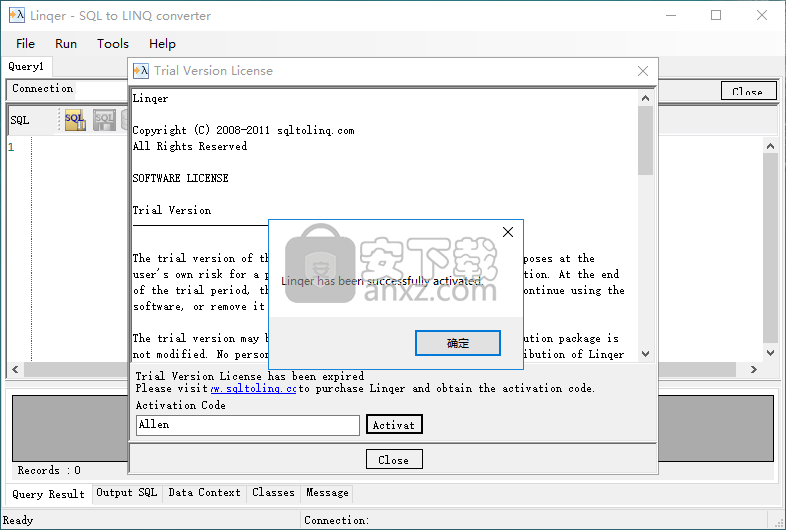Click line number 1 in SQL editor
Viewport: 786px width, 530px height.
coord(11,147)
